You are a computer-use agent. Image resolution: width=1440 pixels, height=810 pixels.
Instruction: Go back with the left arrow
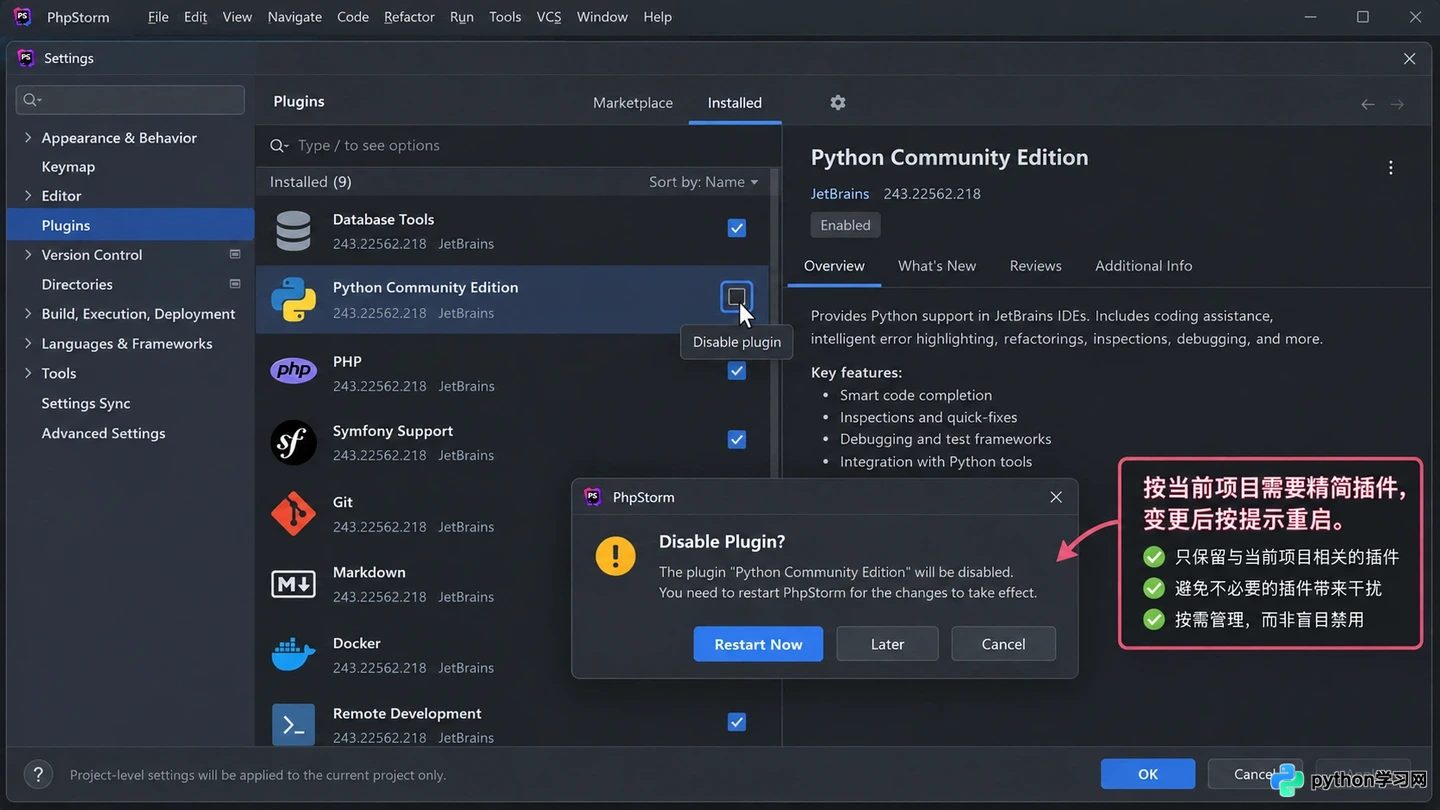[x=1367, y=104]
